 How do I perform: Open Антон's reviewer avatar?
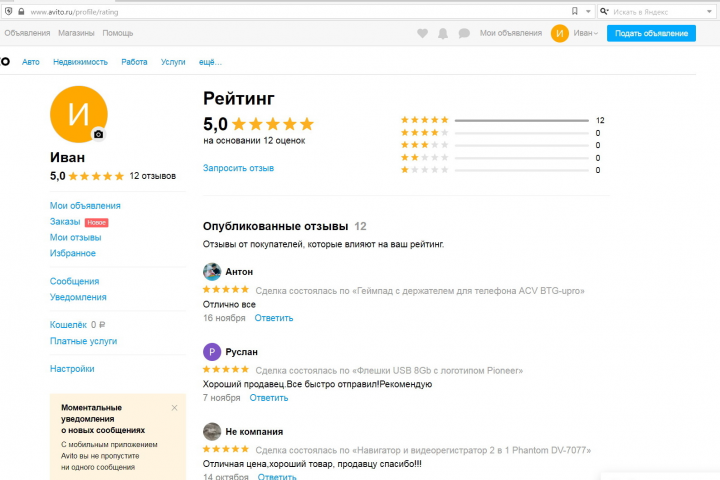coord(212,272)
